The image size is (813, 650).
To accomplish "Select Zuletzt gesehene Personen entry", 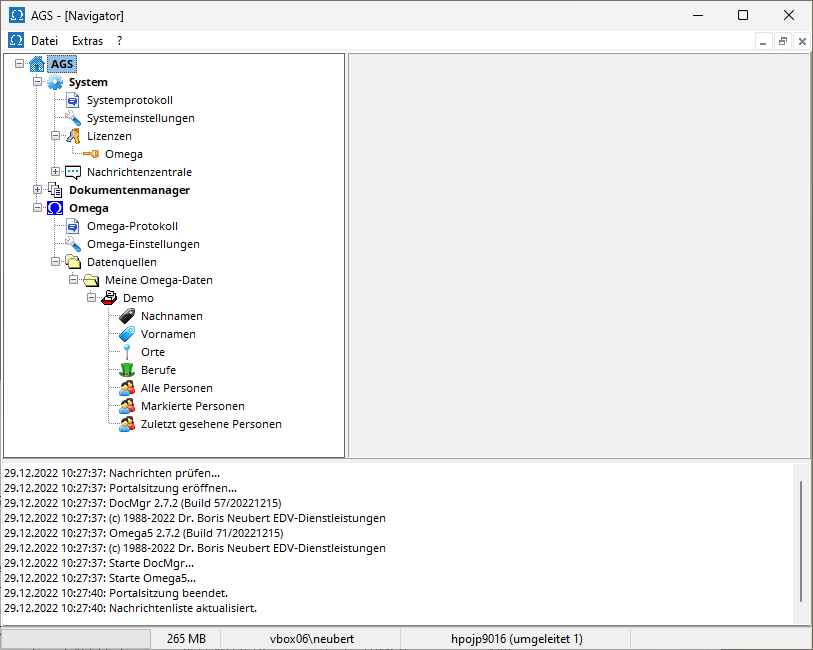I will pos(211,424).
